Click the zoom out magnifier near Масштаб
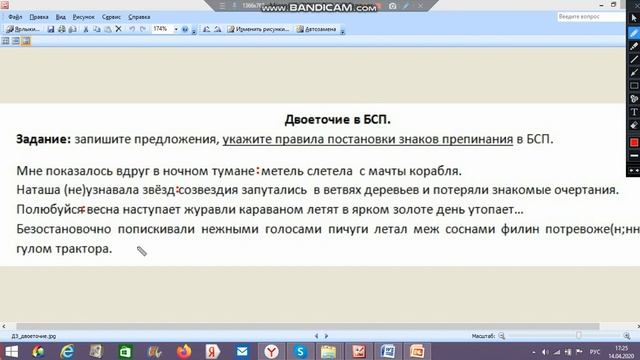Viewport: 640px width, 360px height. 502,336
